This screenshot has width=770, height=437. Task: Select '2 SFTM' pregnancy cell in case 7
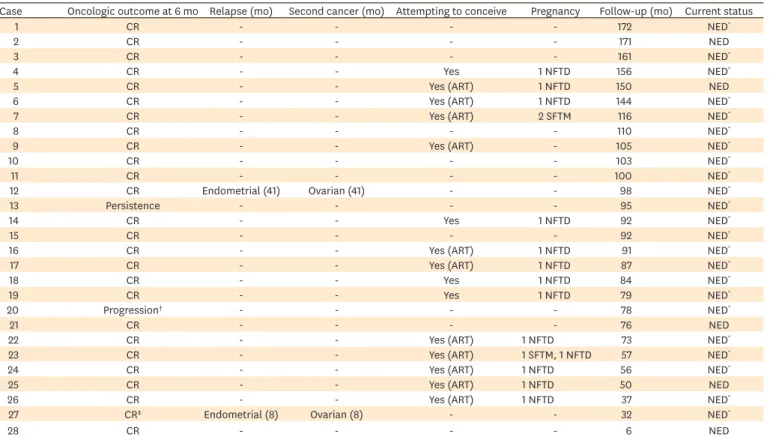(554, 116)
